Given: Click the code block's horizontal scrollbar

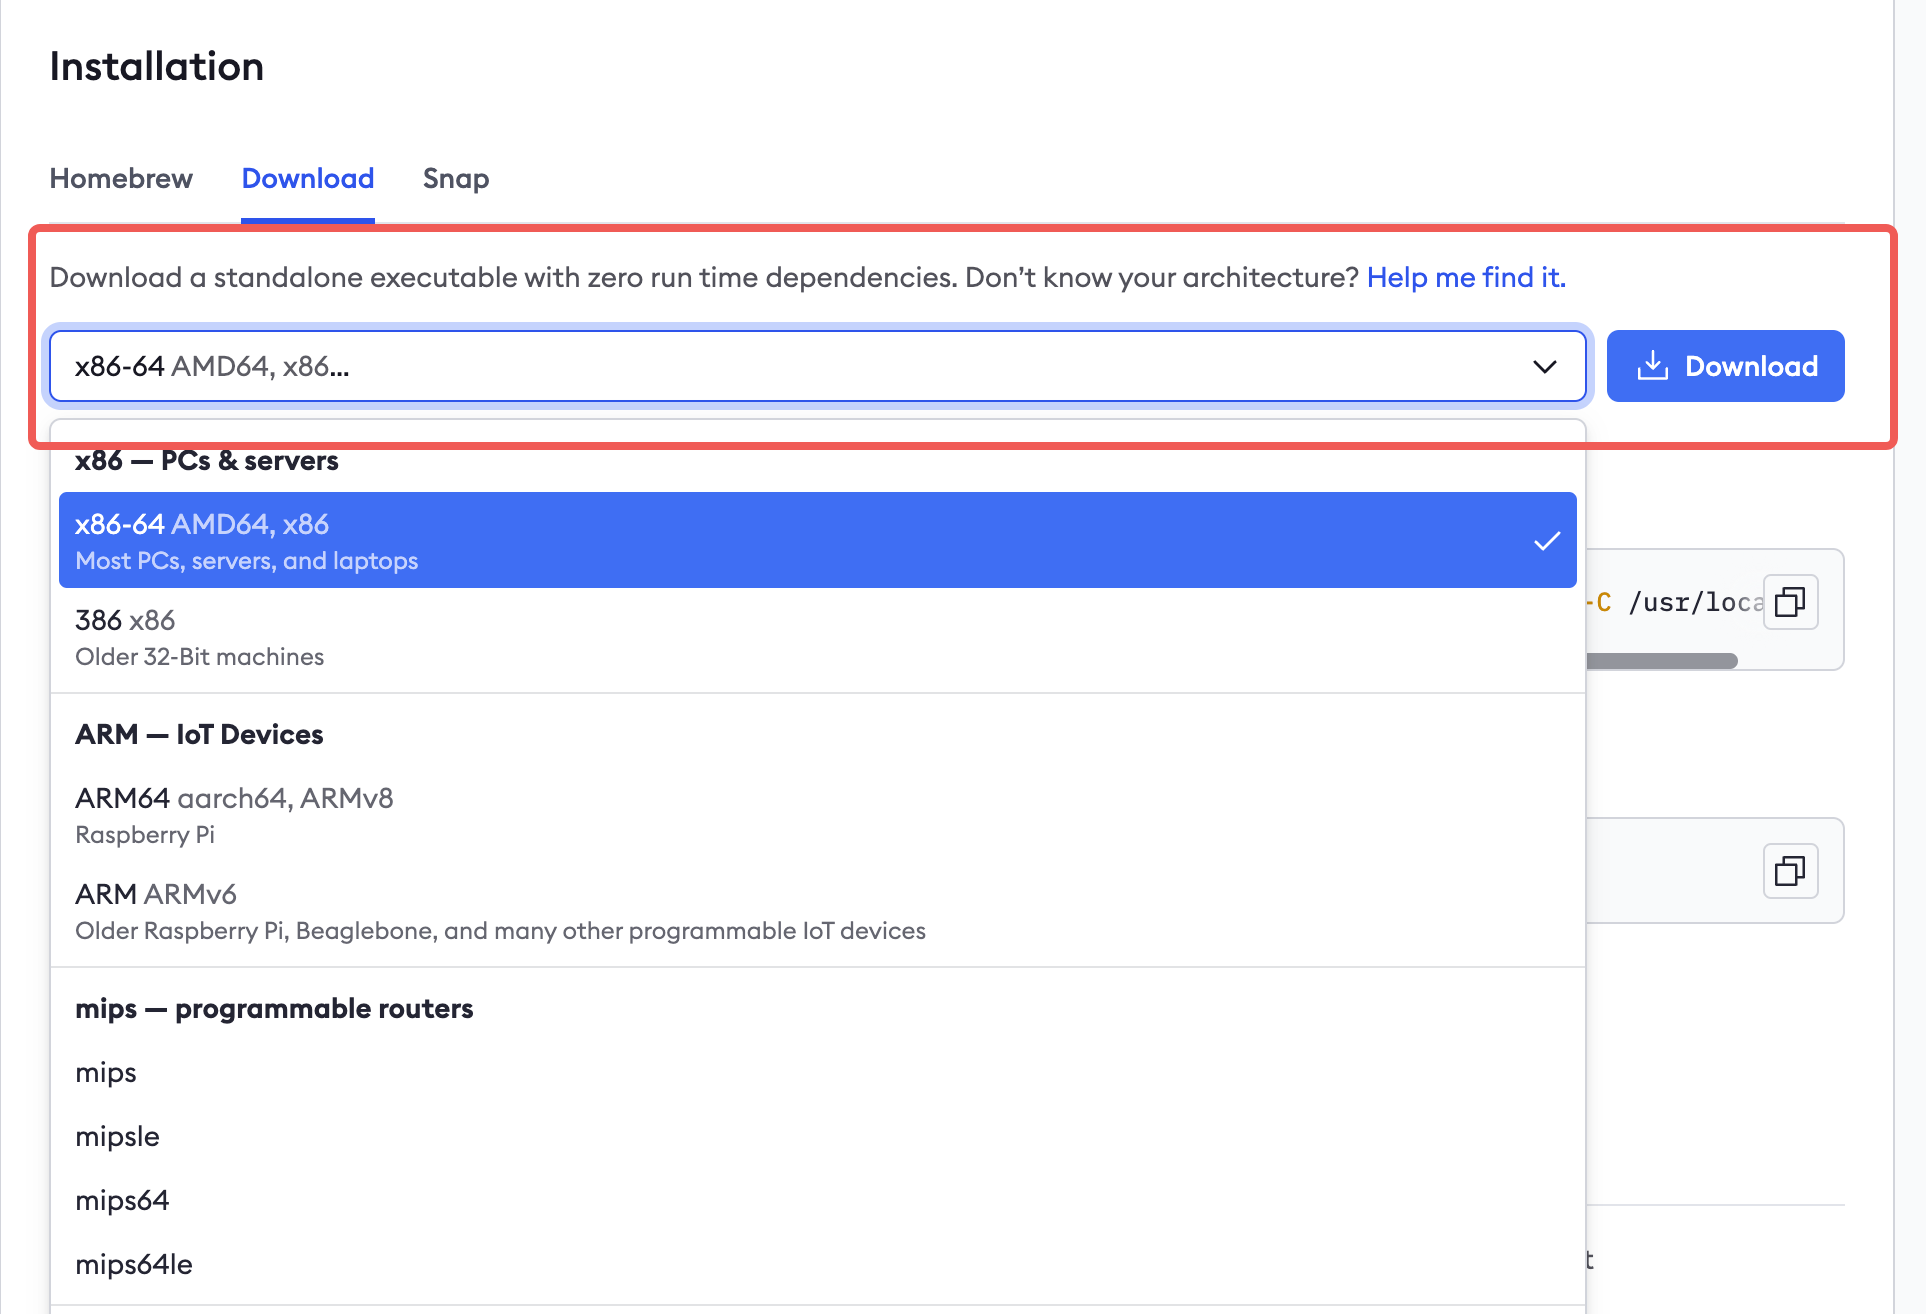Looking at the screenshot, I should pos(1661,661).
